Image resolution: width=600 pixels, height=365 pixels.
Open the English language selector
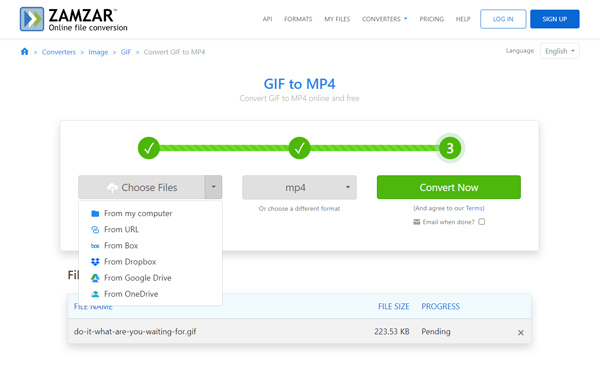click(560, 51)
